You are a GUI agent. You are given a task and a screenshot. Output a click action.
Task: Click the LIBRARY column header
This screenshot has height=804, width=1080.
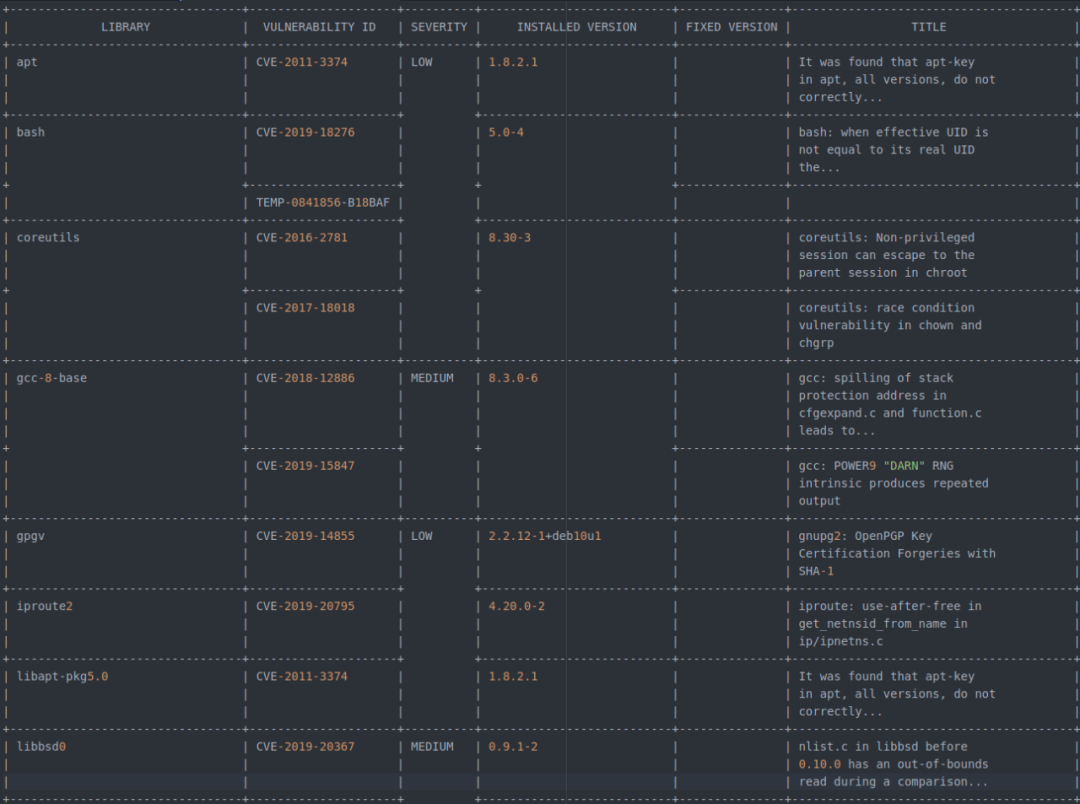coord(125,27)
